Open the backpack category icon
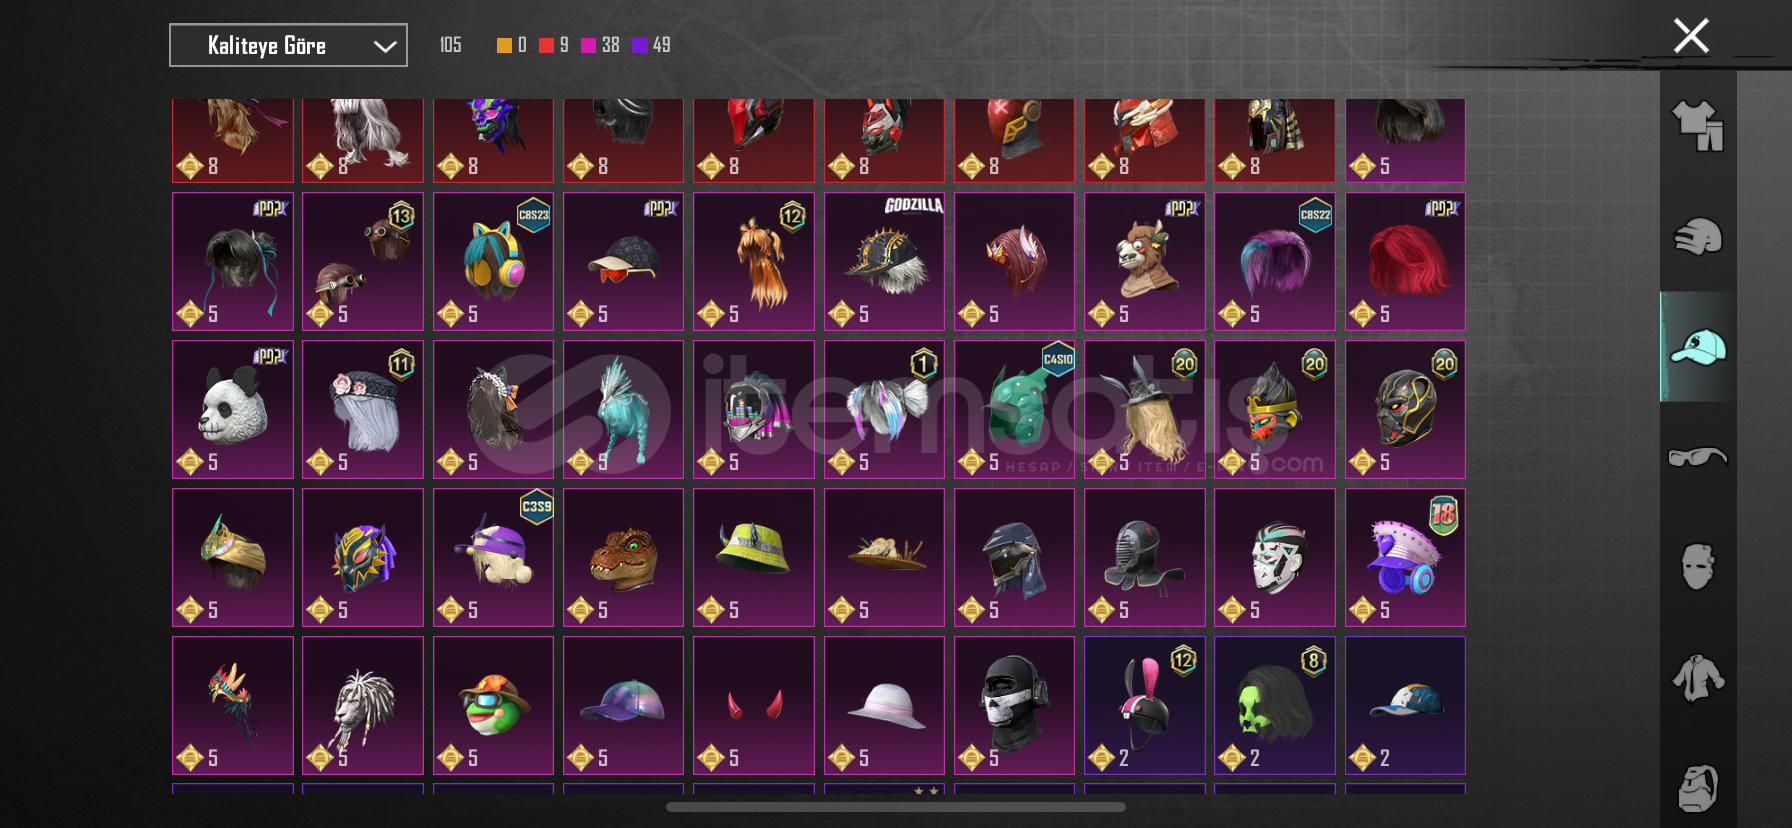Image resolution: width=1792 pixels, height=828 pixels. (1698, 788)
